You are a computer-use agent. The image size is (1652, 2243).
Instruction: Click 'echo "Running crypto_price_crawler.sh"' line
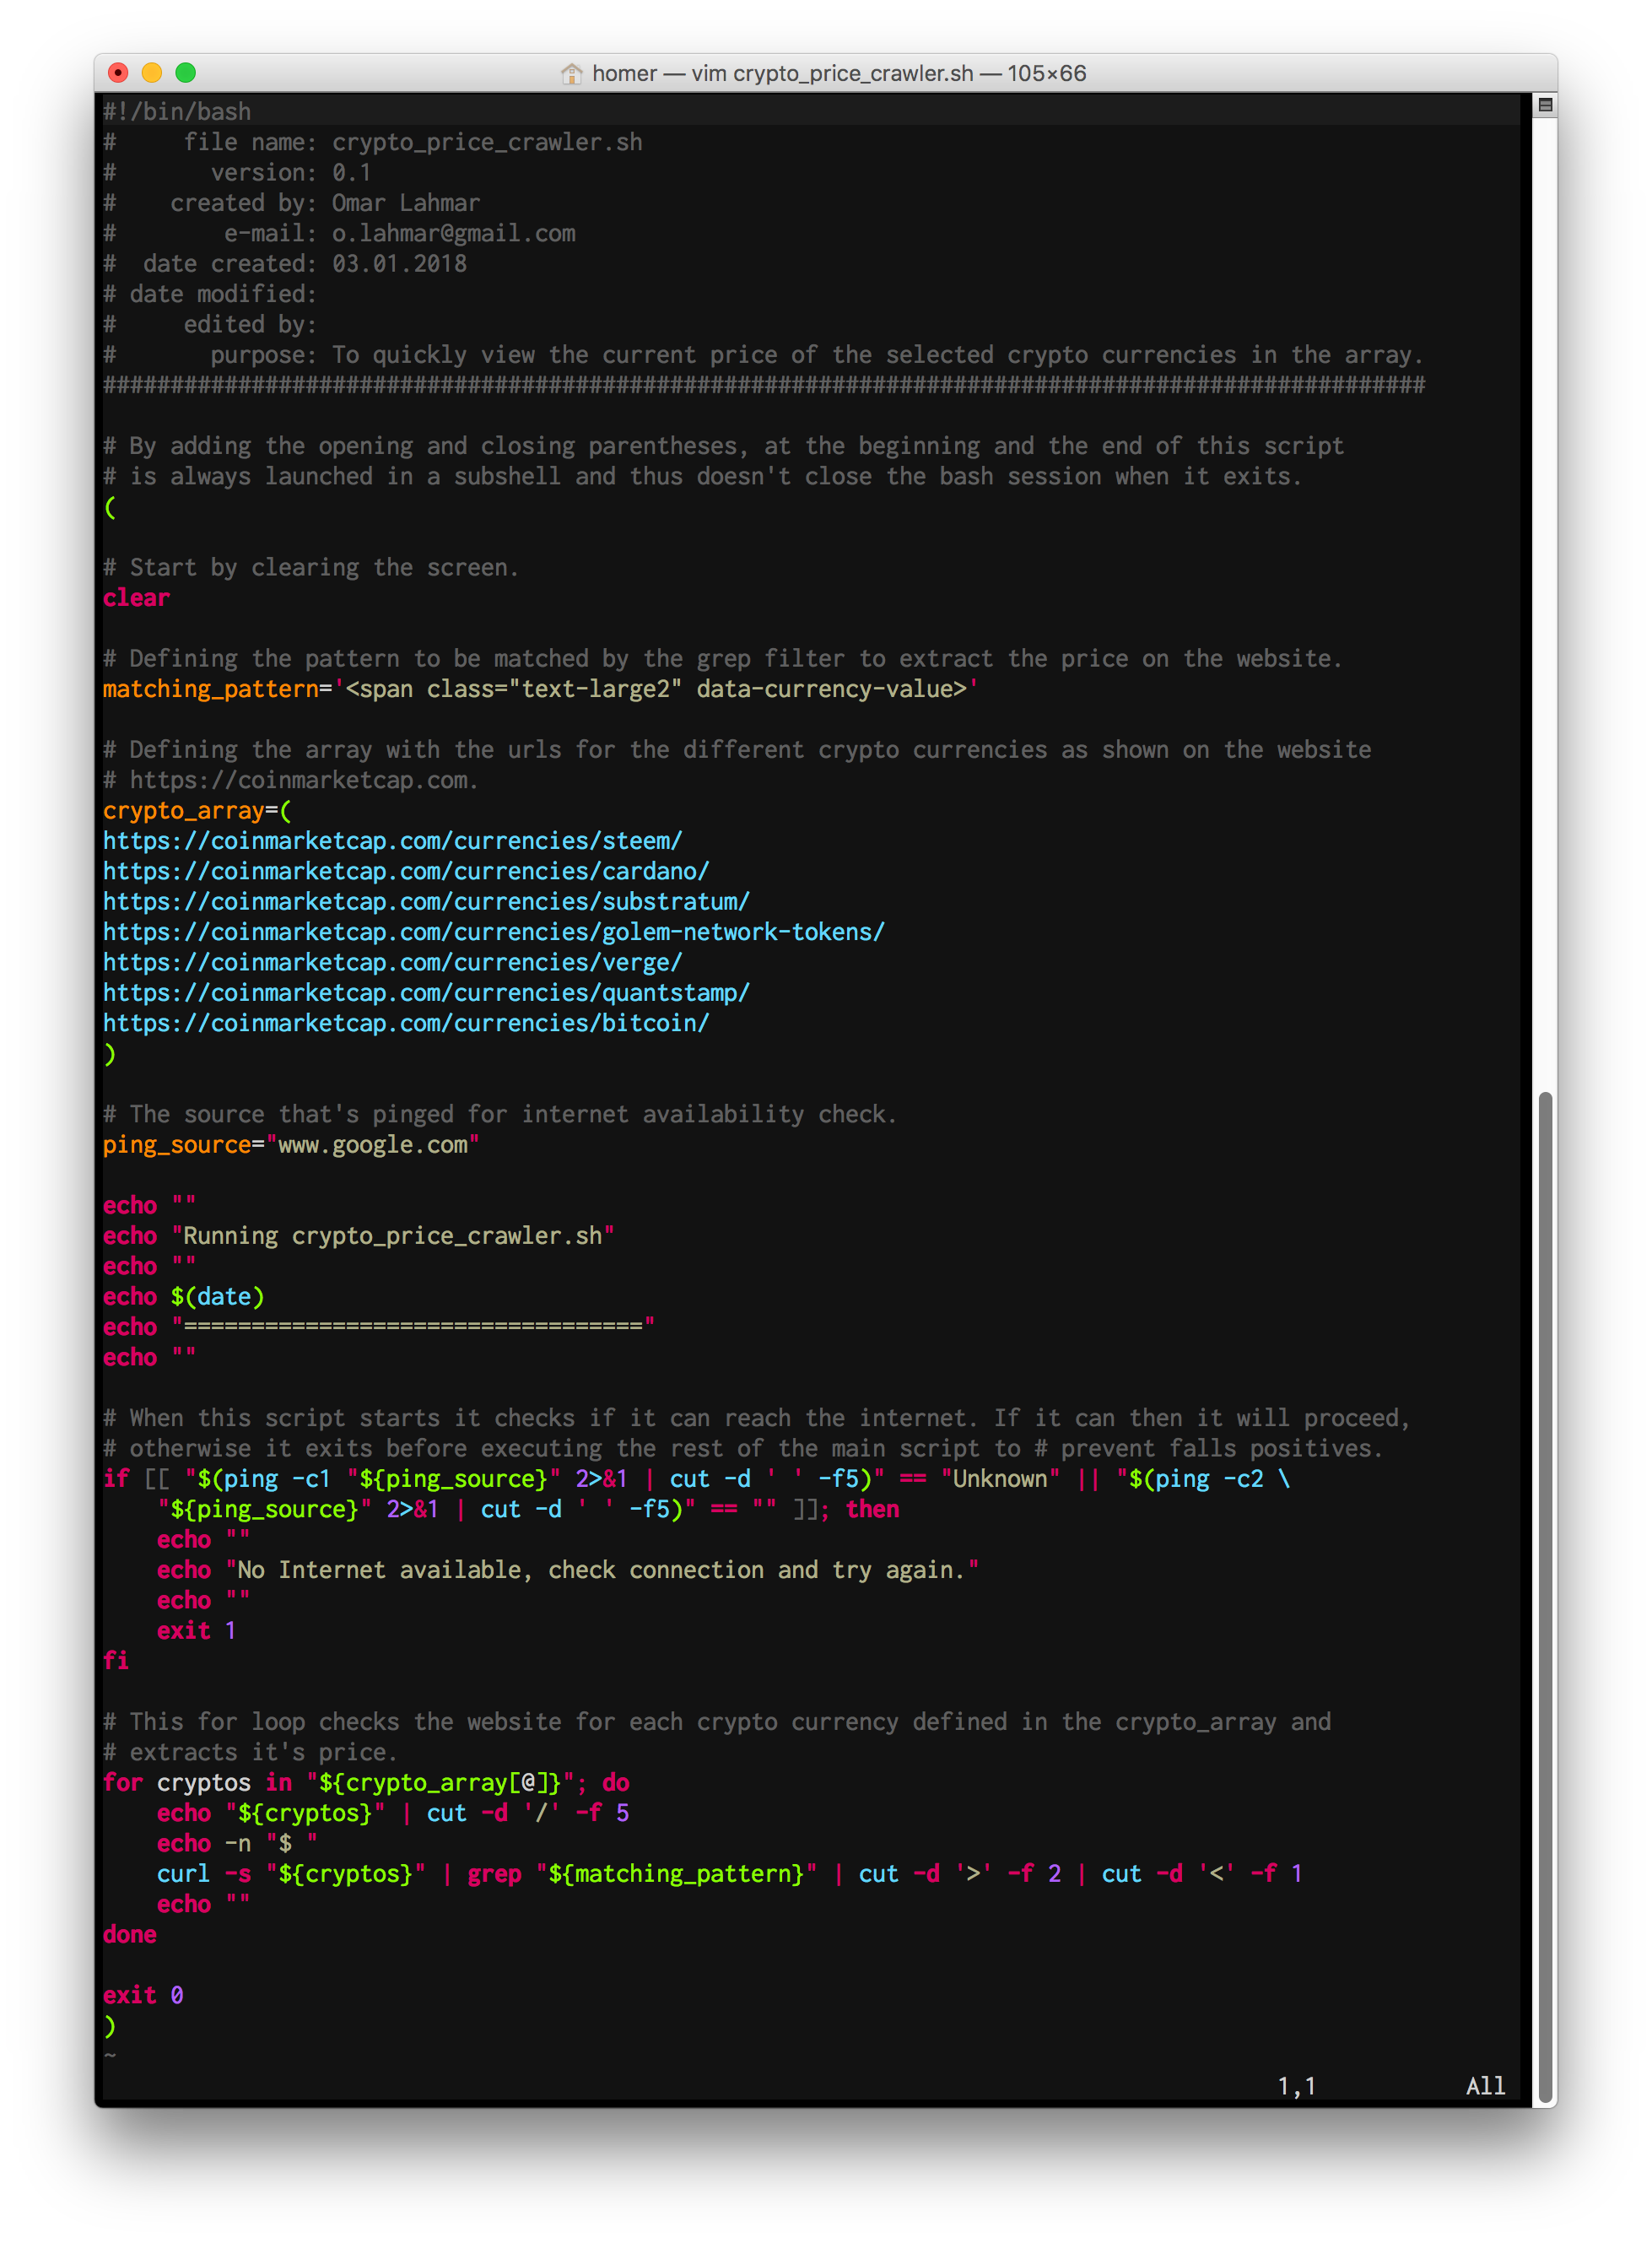(x=358, y=1236)
